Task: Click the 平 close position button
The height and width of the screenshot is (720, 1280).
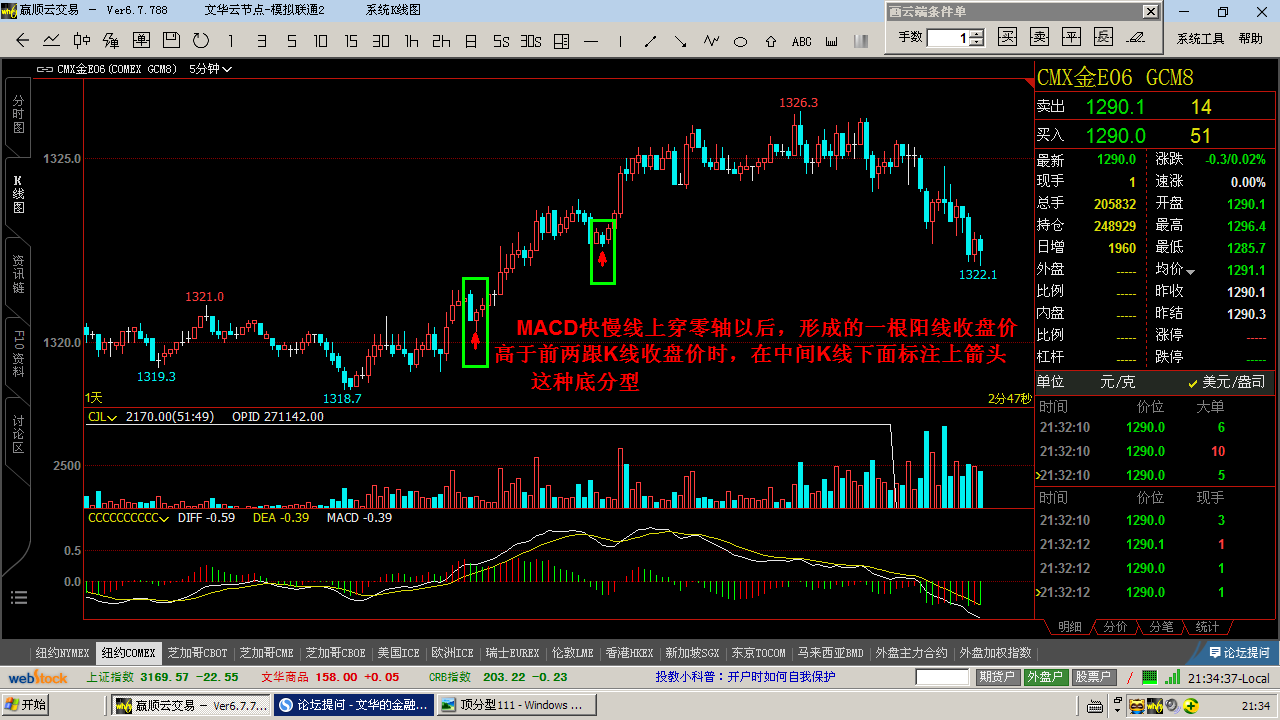Action: pos(1072,37)
